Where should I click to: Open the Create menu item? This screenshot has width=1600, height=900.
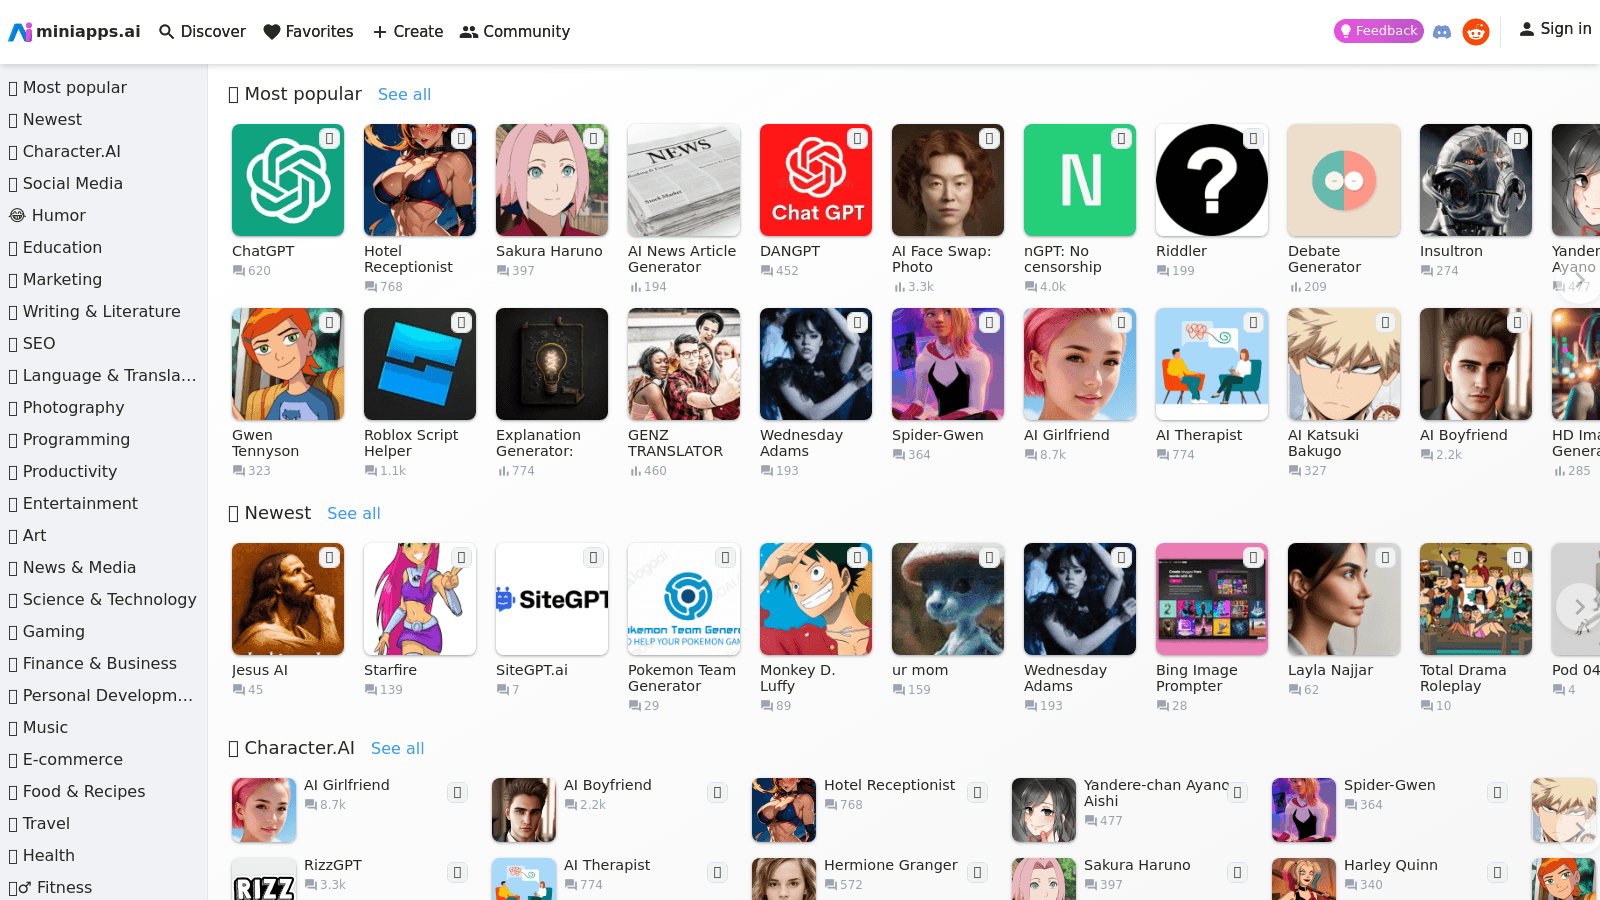(407, 32)
